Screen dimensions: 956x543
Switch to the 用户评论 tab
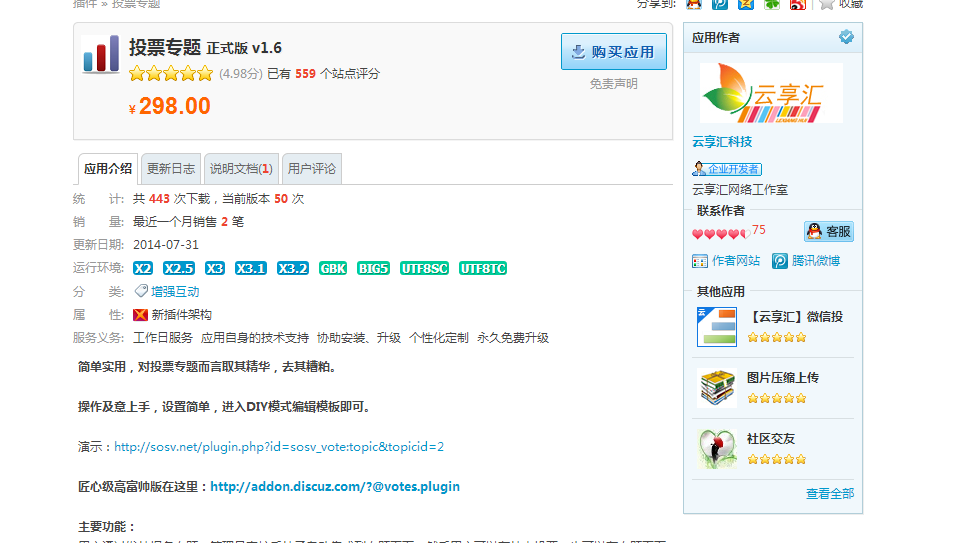click(x=312, y=169)
